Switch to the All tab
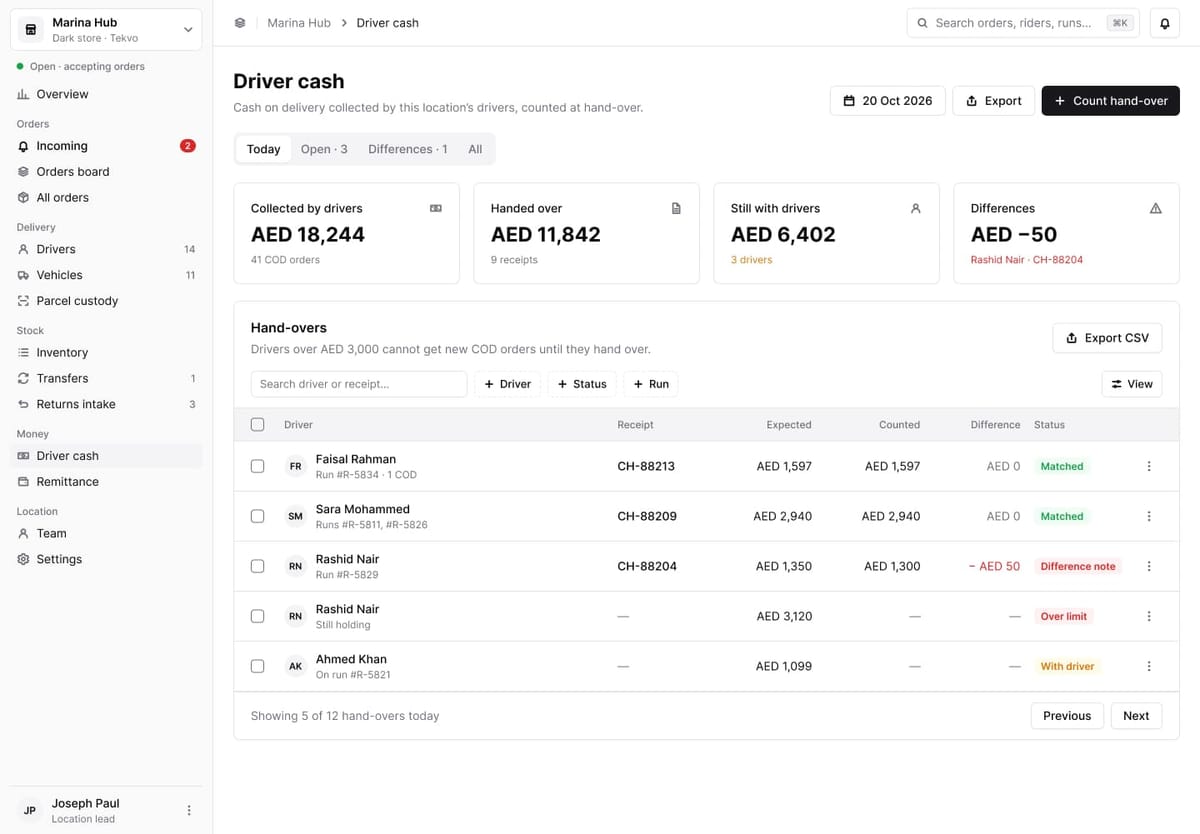1200x834 pixels. [x=475, y=149]
